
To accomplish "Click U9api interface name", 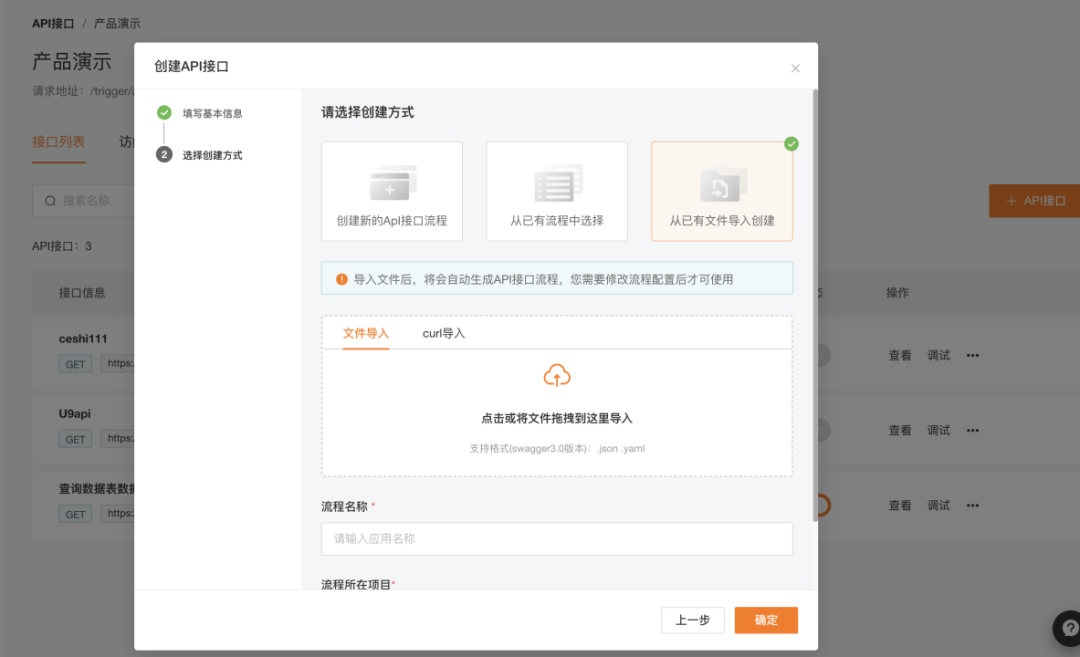I will click(x=74, y=414).
